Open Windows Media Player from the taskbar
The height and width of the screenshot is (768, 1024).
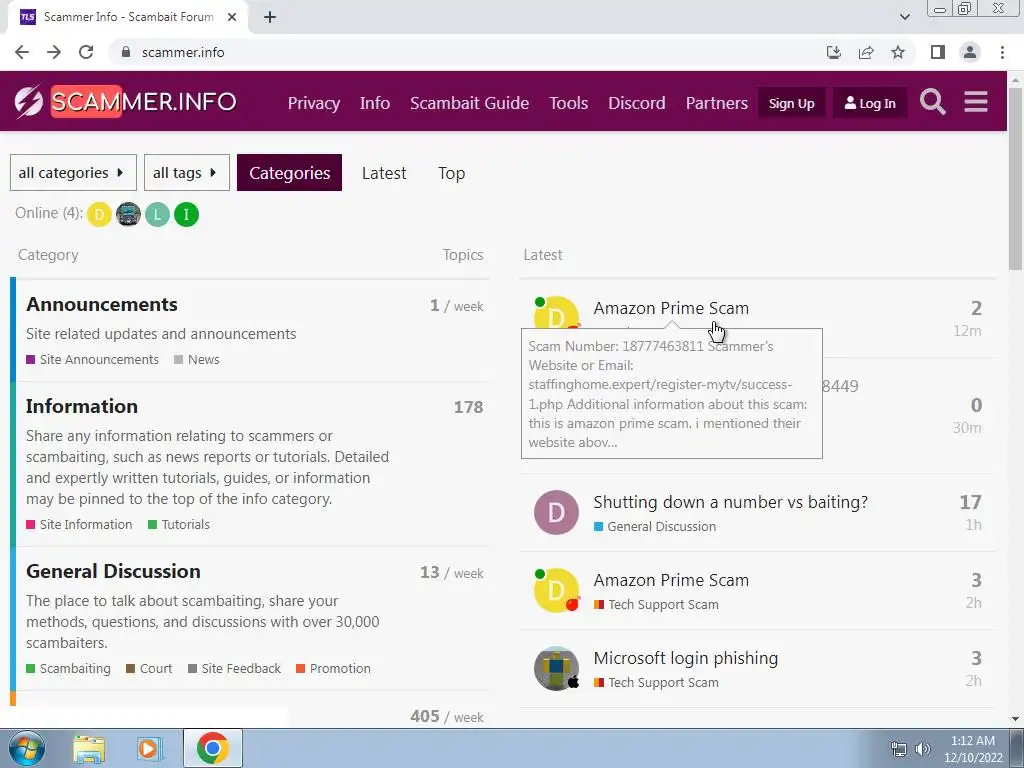tap(149, 748)
